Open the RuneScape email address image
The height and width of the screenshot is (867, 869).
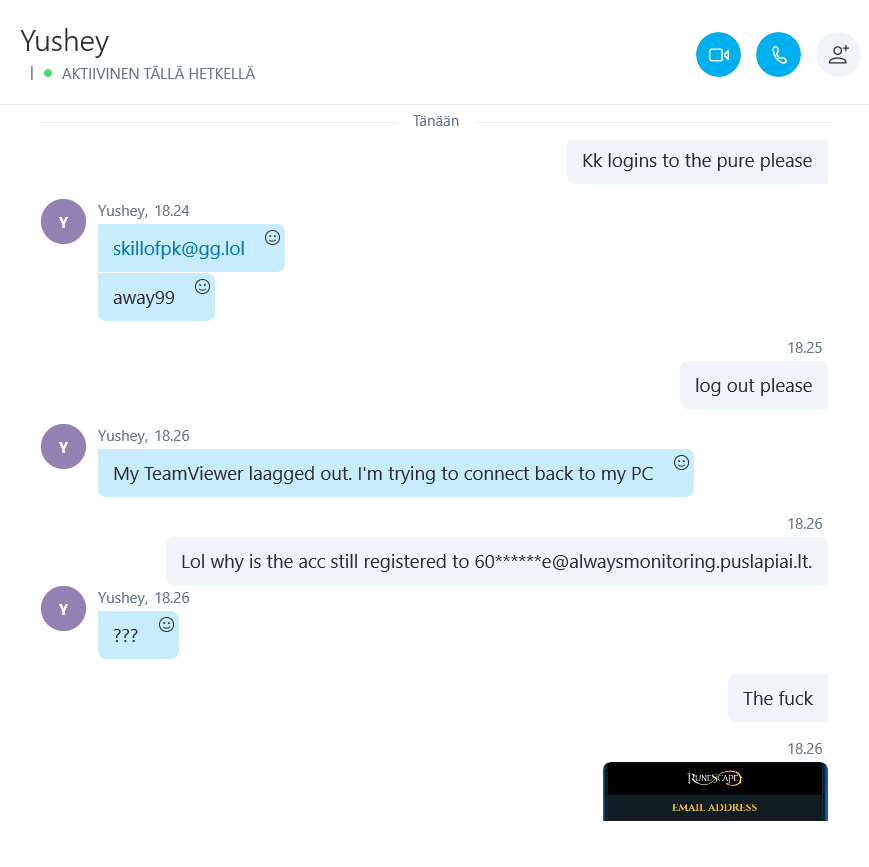click(x=715, y=791)
